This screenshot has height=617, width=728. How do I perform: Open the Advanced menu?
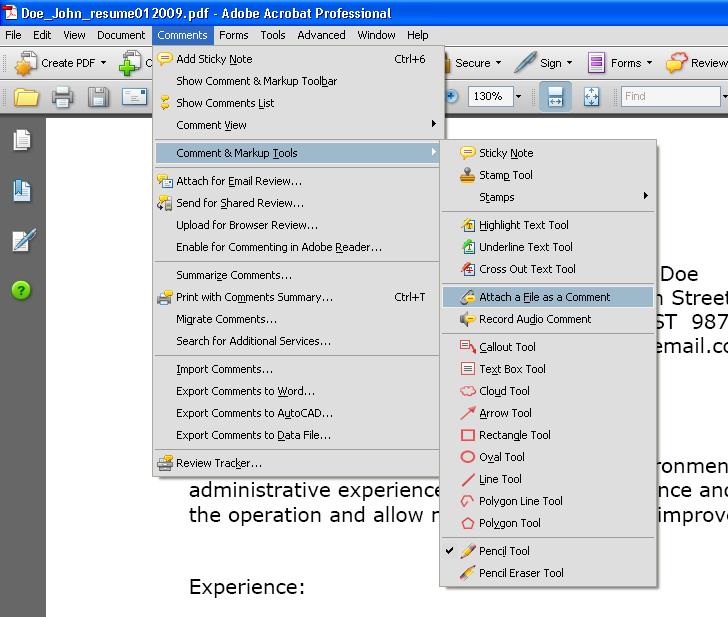click(x=321, y=35)
